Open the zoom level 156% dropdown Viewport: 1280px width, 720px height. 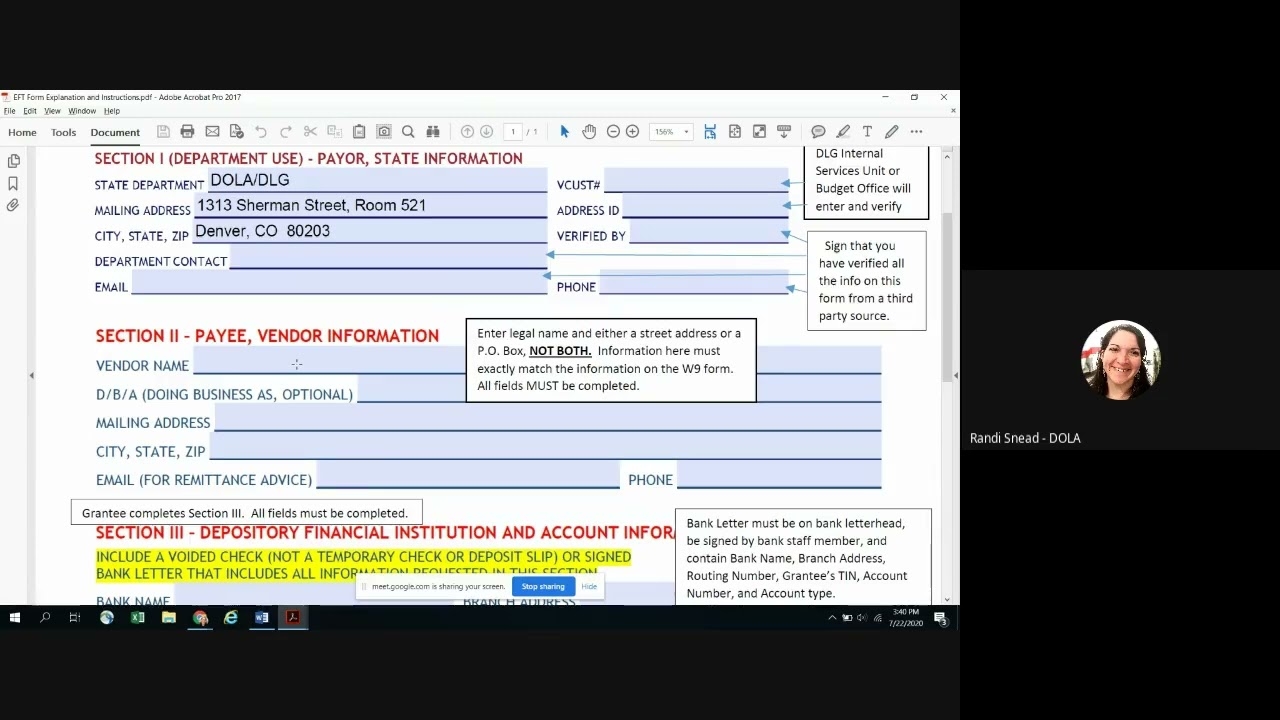click(x=671, y=132)
